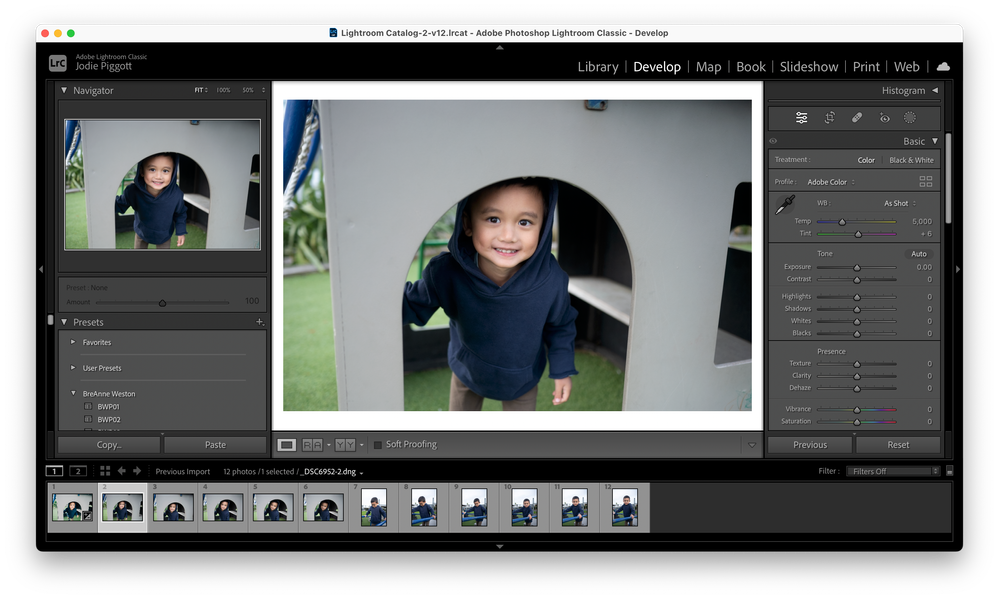Enable the Soft Proofing checkbox
The image size is (999, 599).
pos(378,445)
